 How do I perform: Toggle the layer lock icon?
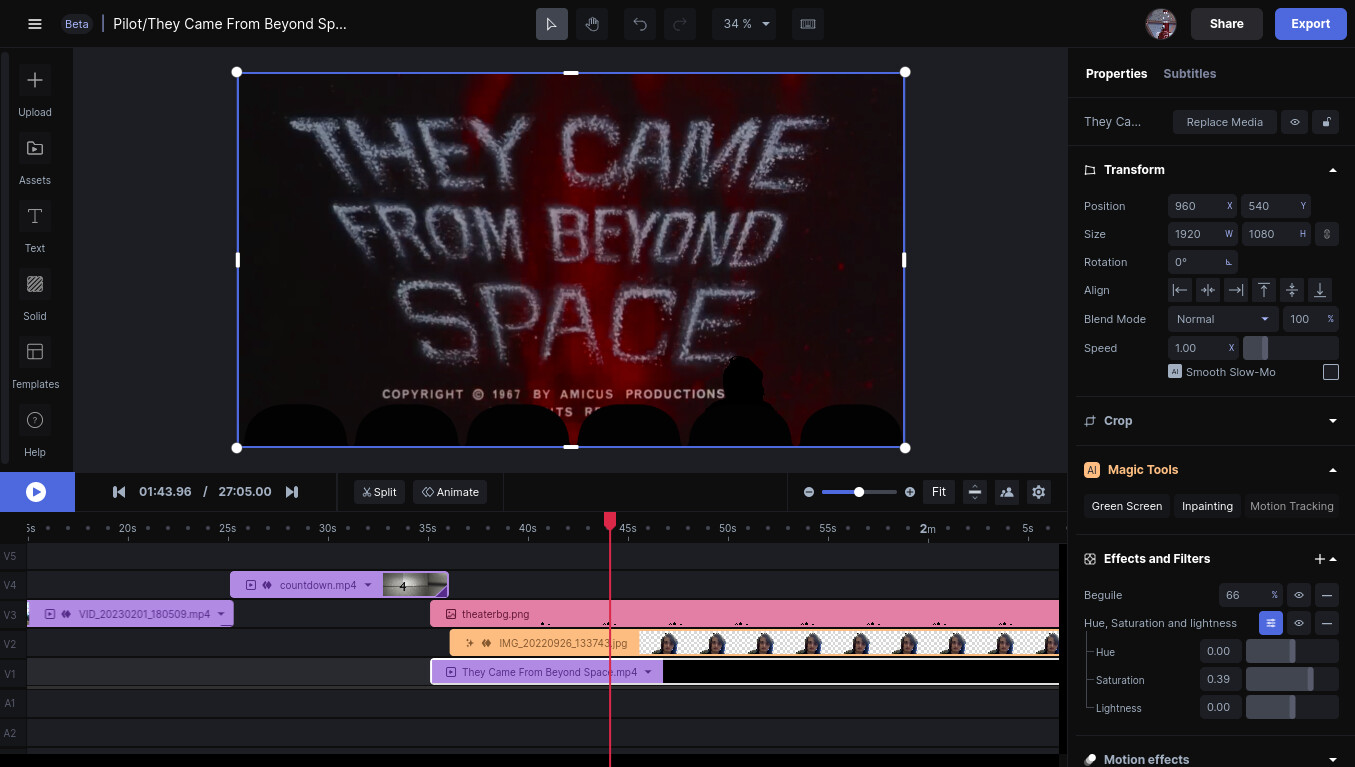coord(1326,122)
